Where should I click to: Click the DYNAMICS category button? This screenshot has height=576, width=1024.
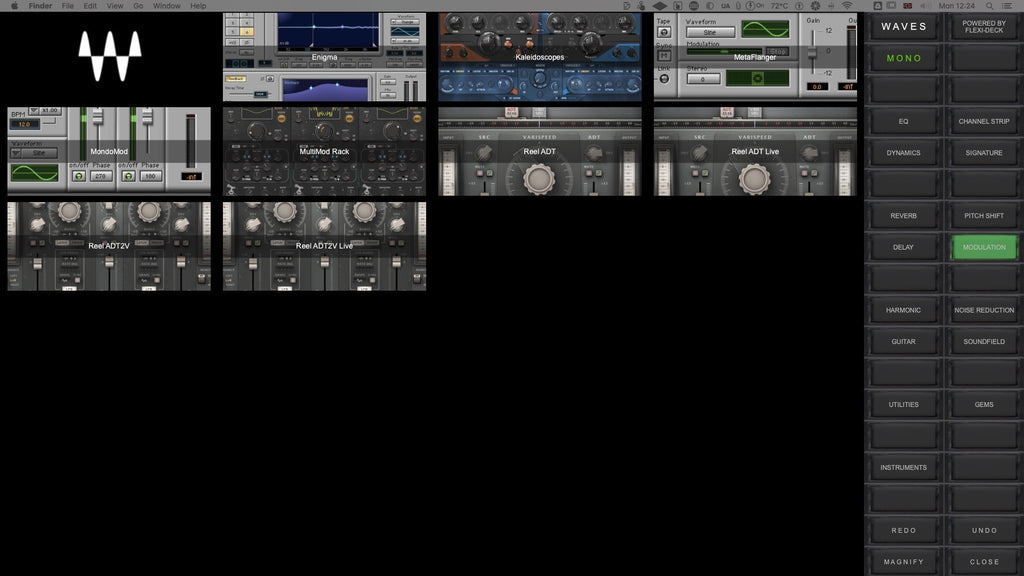[x=903, y=152]
